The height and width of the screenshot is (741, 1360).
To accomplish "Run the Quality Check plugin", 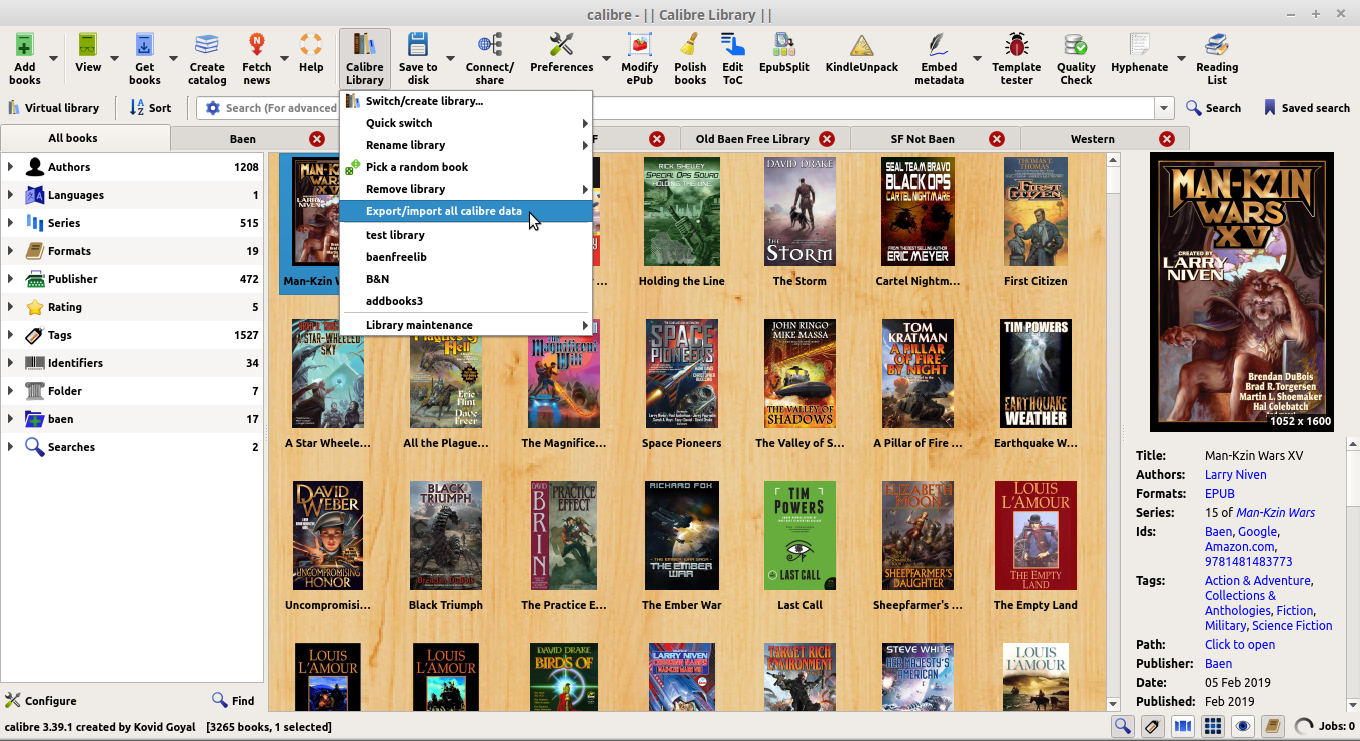I will (1076, 59).
